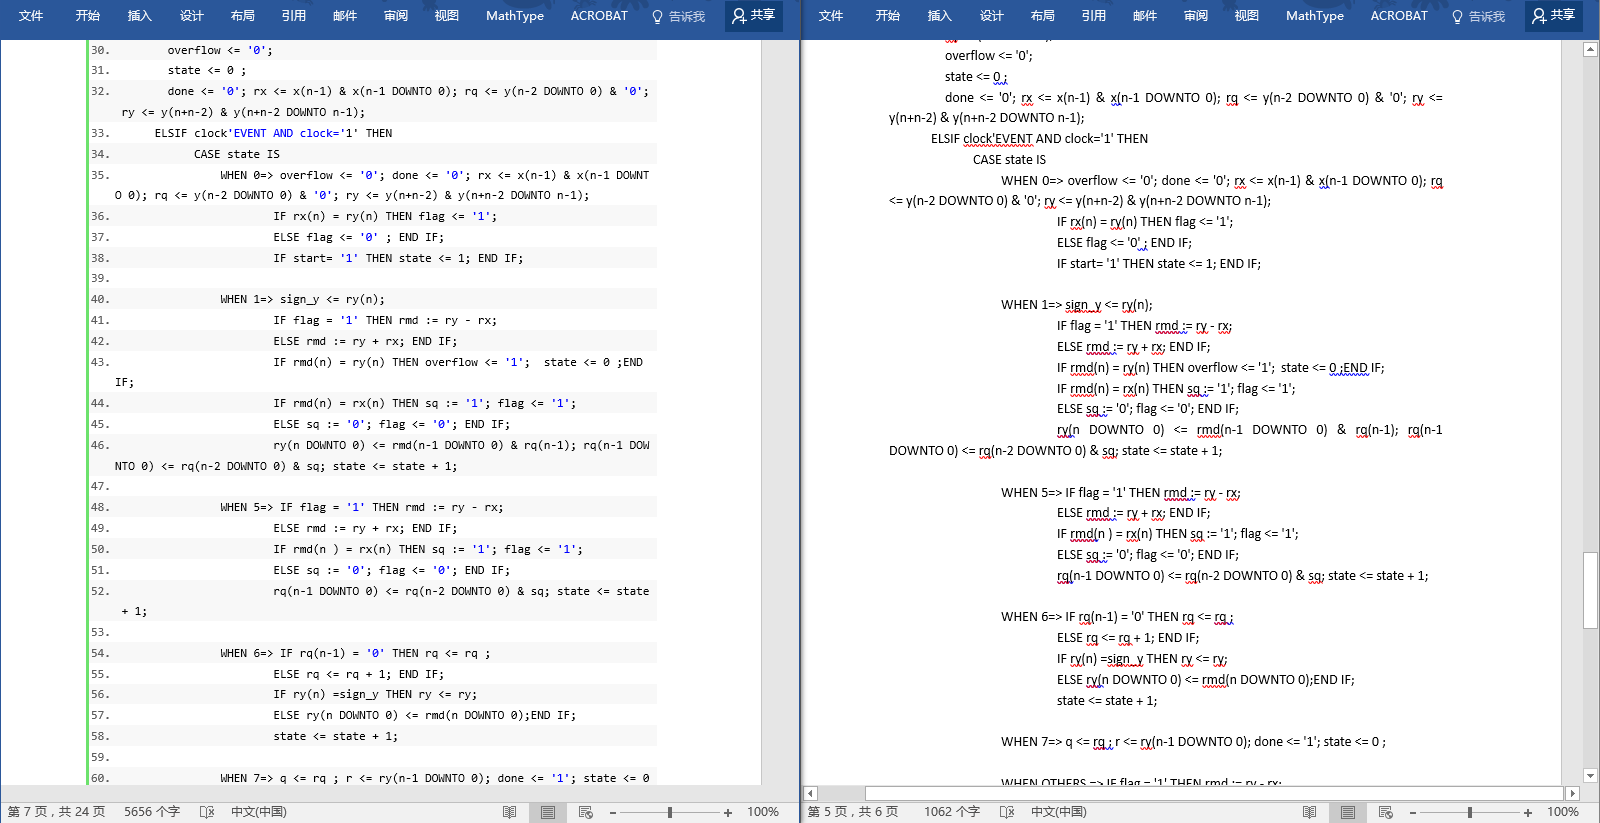This screenshot has width=1600, height=823.
Task: Open the 视图 tab in right Word window
Action: [1247, 16]
